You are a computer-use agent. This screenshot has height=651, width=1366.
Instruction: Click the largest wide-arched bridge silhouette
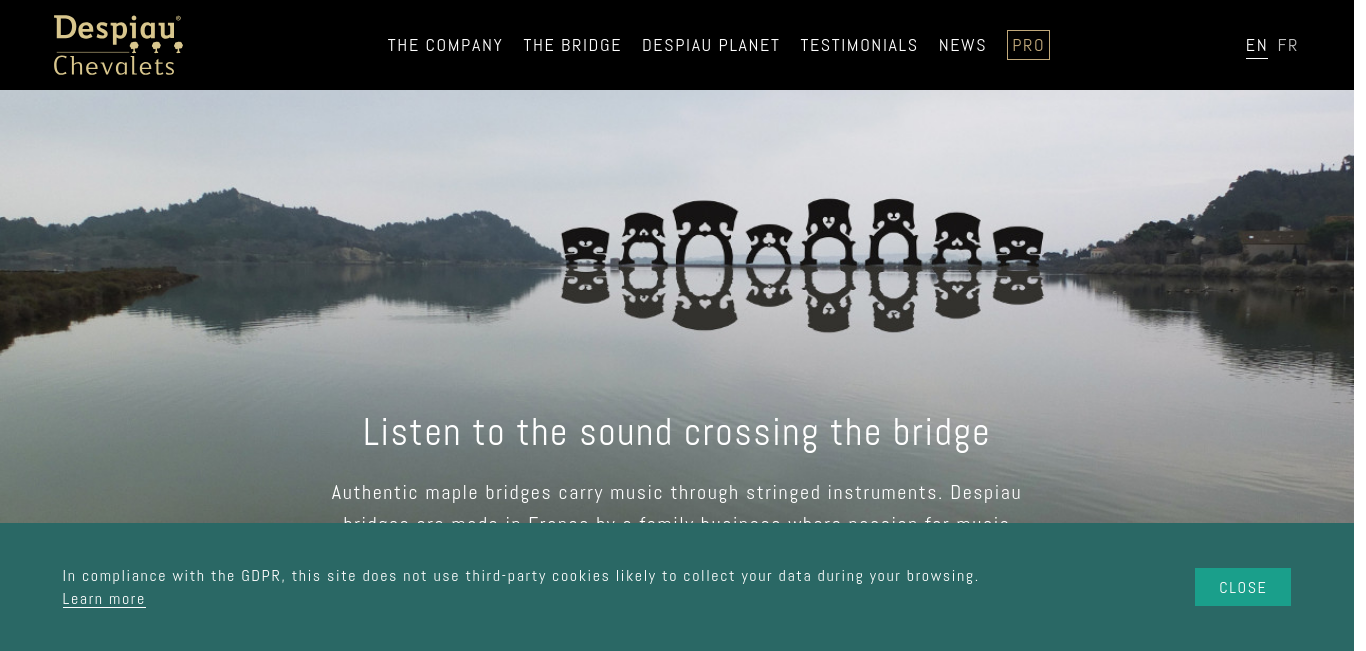click(x=705, y=233)
